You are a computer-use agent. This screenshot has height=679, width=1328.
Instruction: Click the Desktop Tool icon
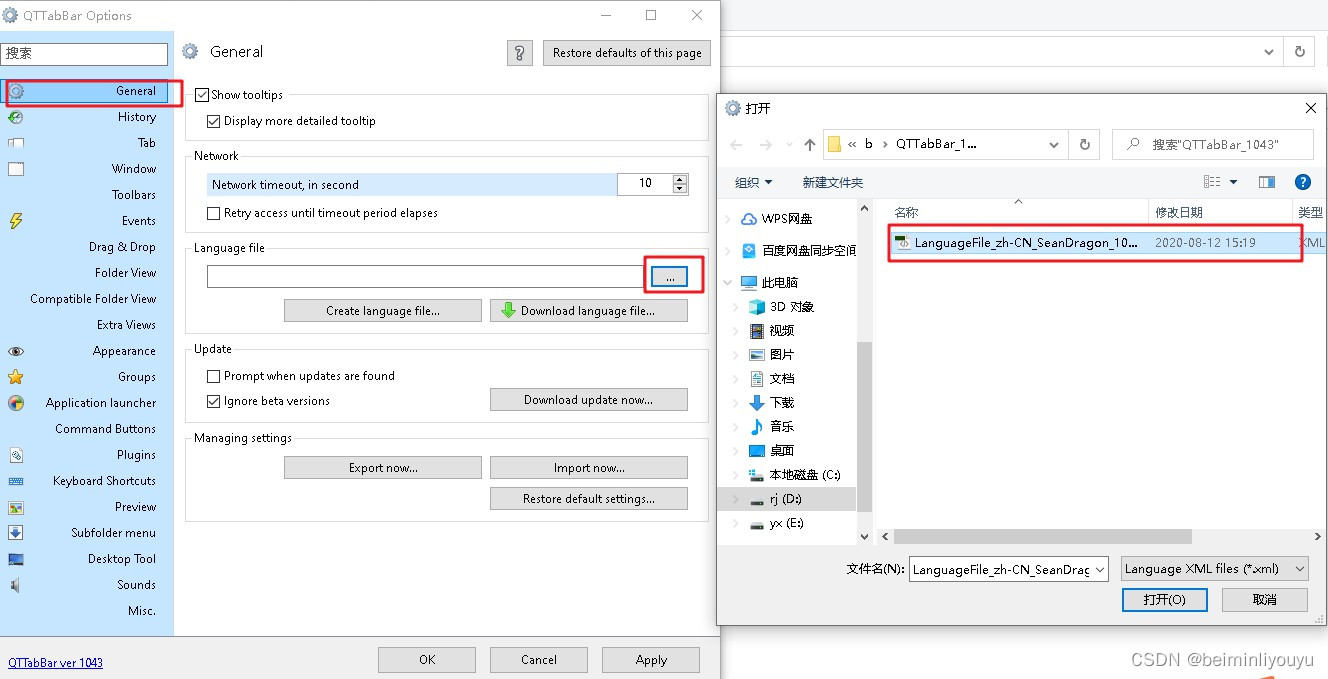(x=16, y=559)
